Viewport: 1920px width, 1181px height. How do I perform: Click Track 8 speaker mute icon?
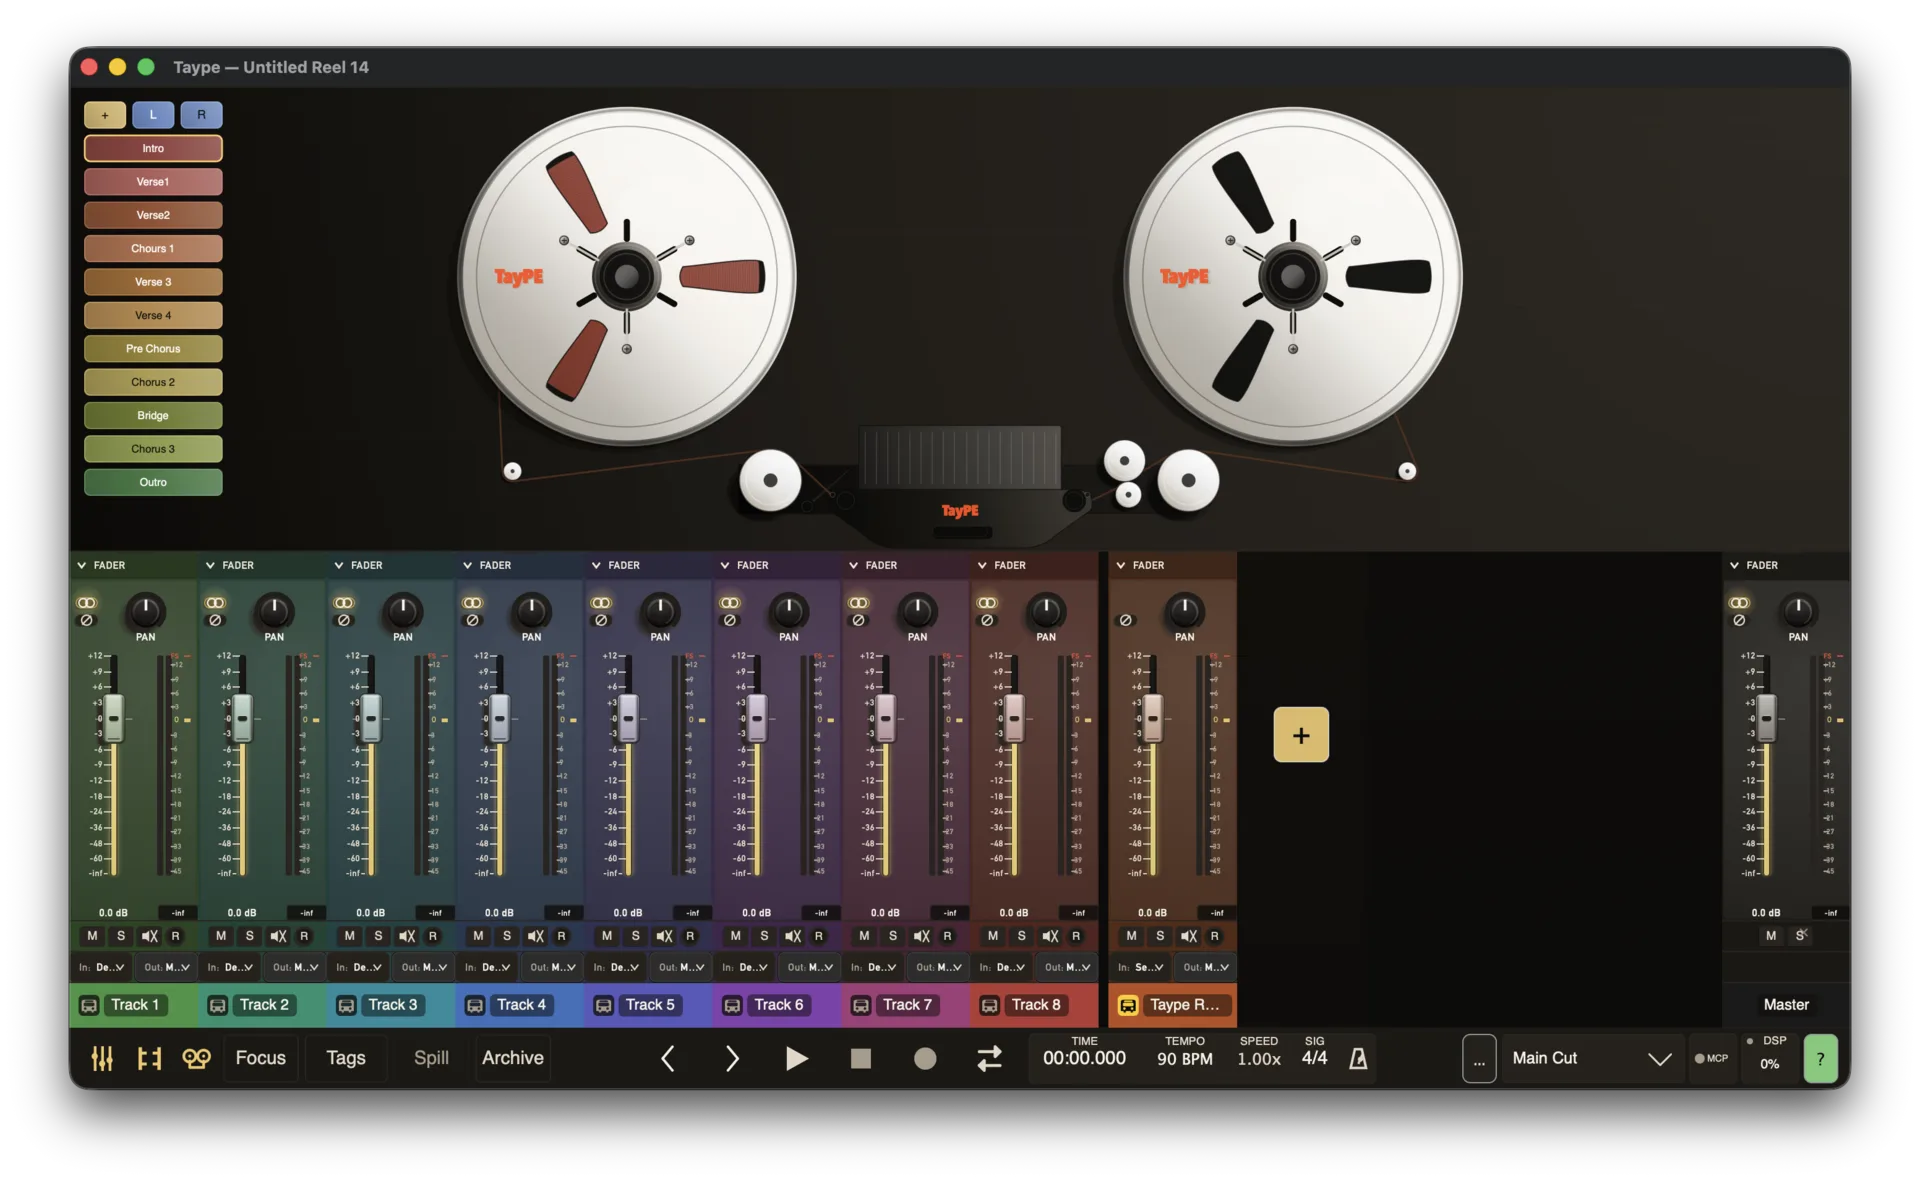point(1050,936)
